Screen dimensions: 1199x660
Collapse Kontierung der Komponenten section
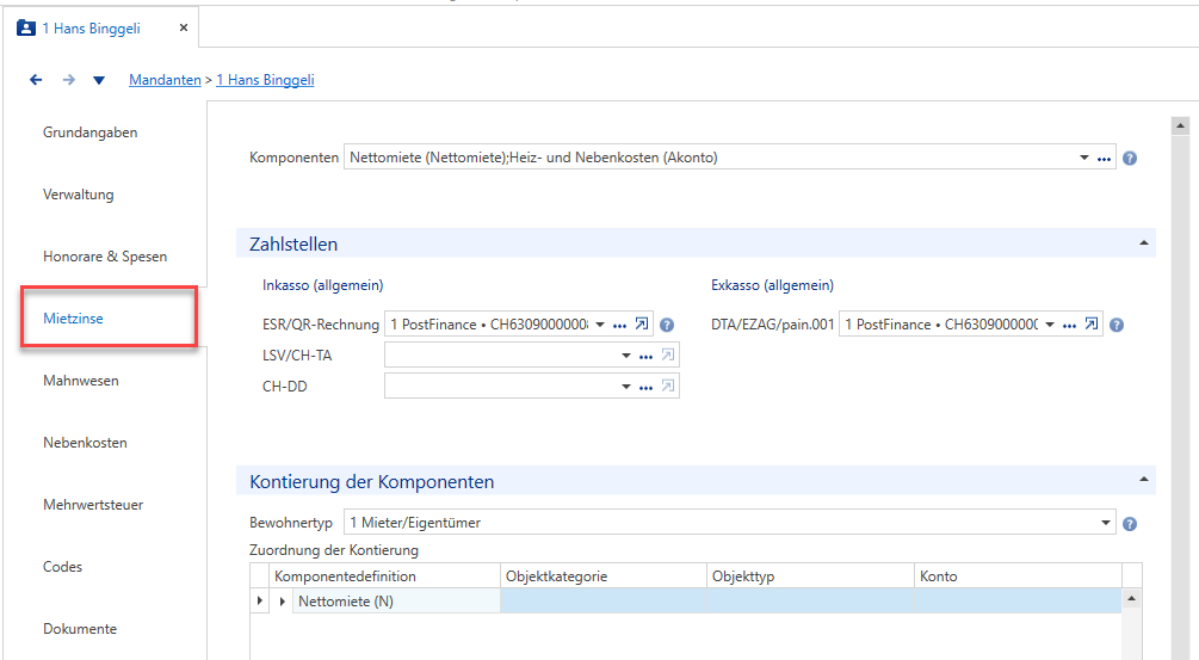pos(1143,480)
